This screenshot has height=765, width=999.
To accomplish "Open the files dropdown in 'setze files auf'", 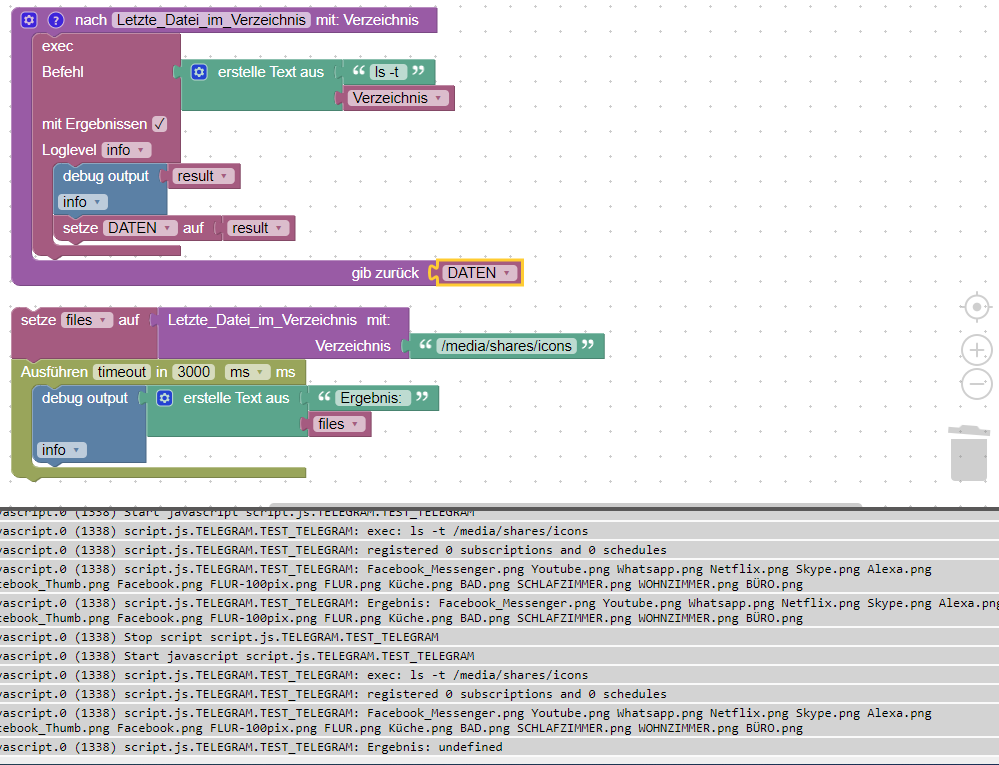I will tap(87, 320).
